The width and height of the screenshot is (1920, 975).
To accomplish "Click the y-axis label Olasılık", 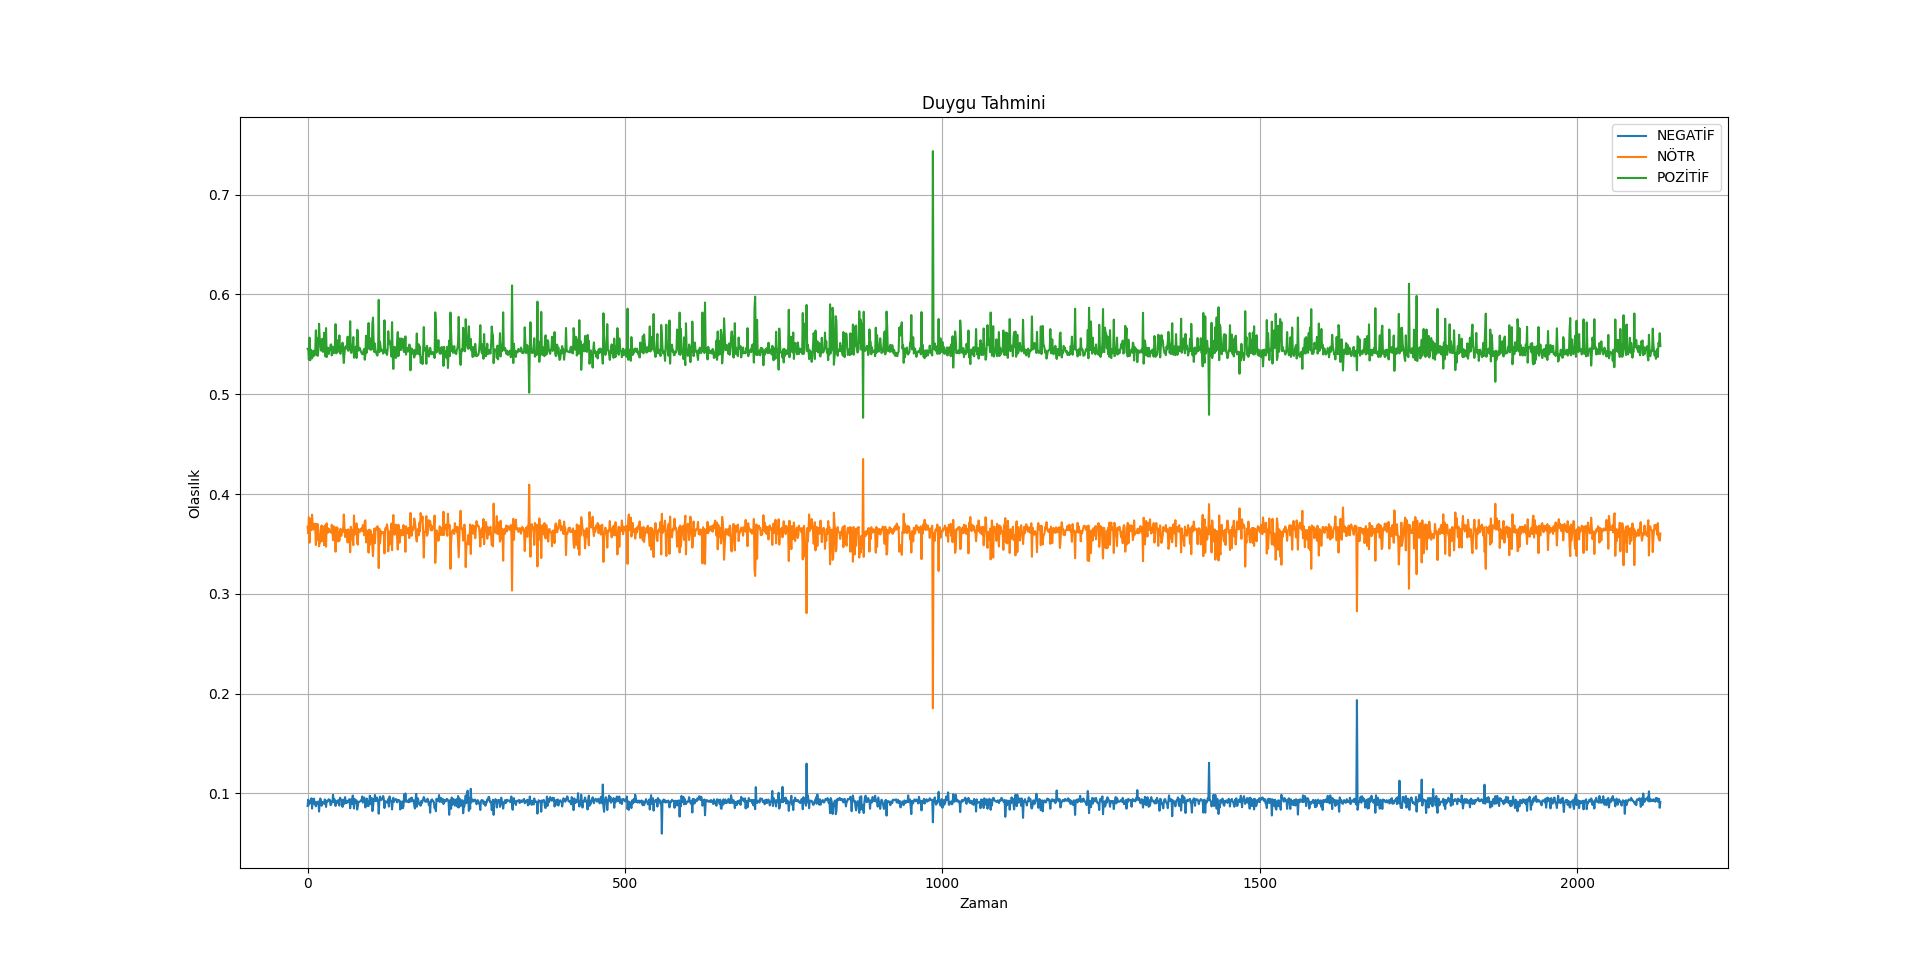I will [195, 493].
